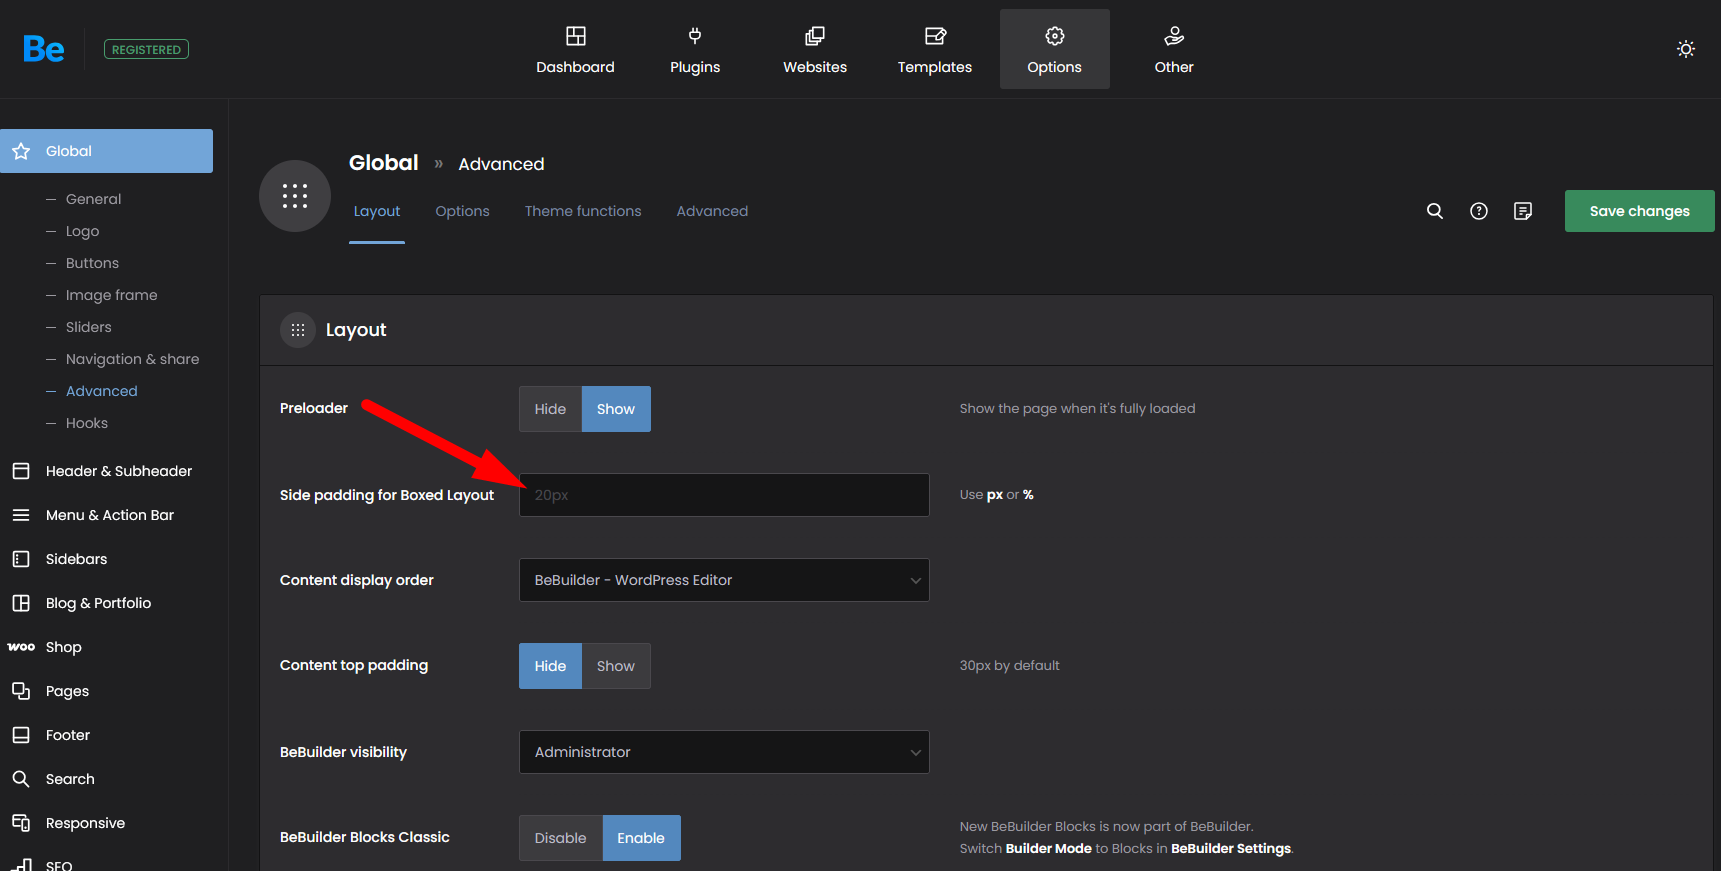Go to Websites in top navigation
Image resolution: width=1721 pixels, height=871 pixels.
point(814,50)
